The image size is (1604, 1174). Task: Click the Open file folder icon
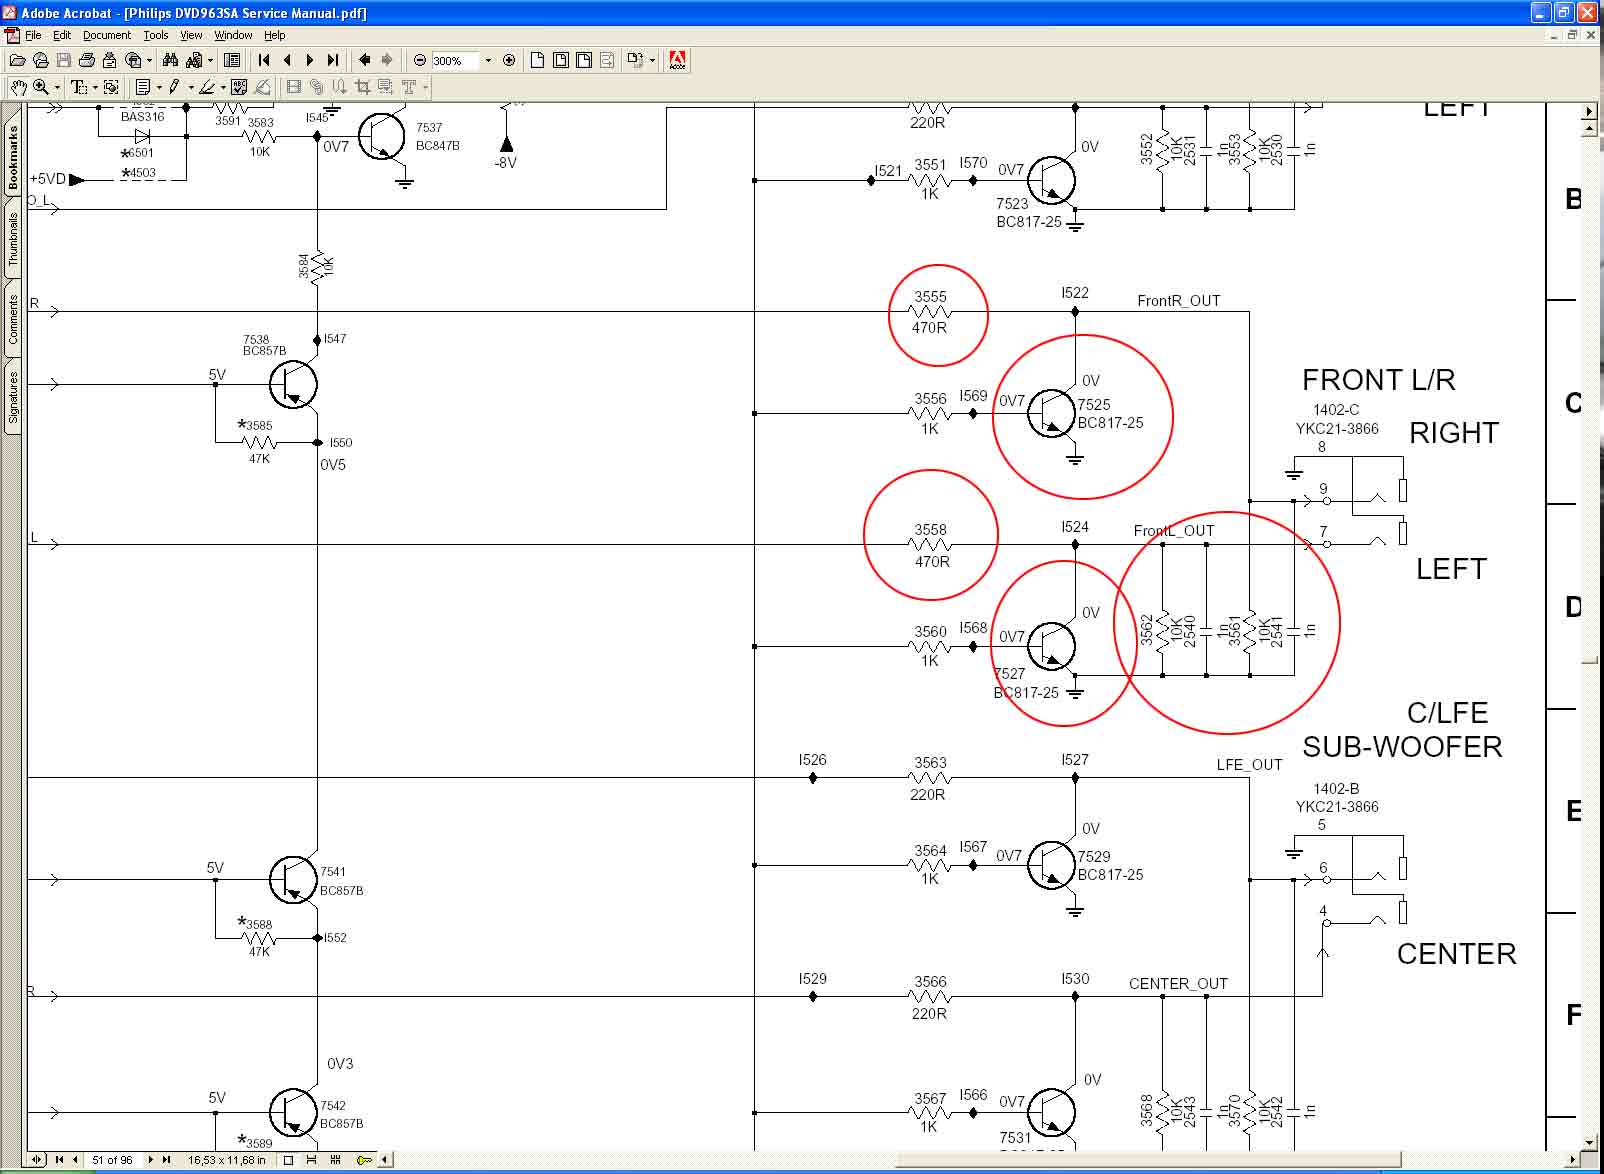(x=17, y=60)
